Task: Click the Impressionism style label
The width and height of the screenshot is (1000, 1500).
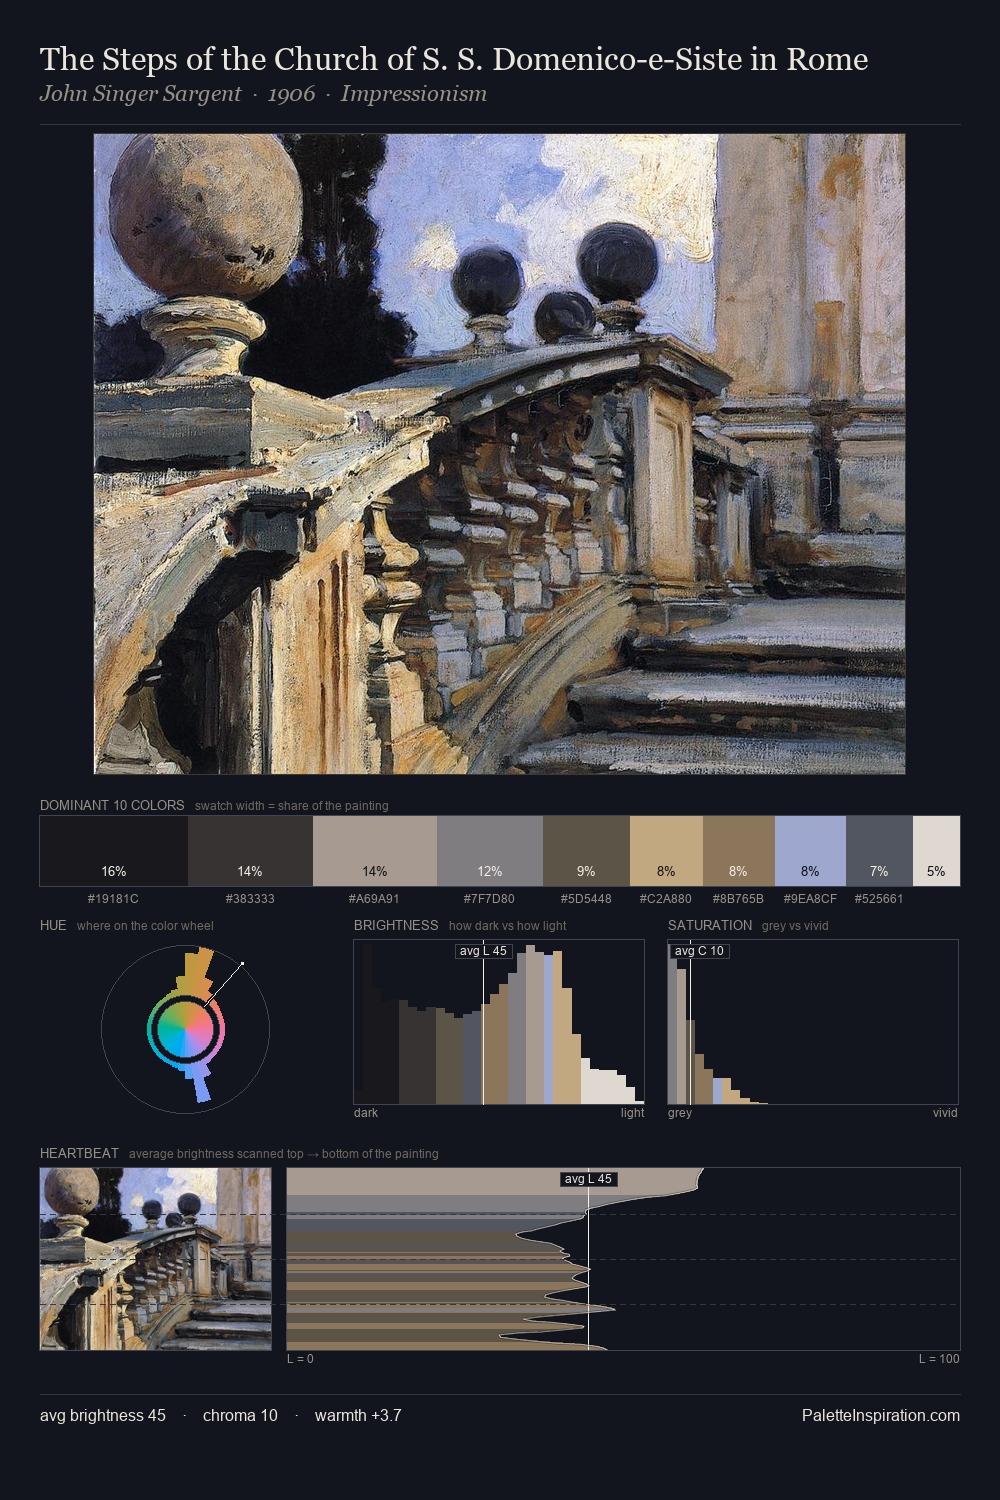Action: click(413, 94)
